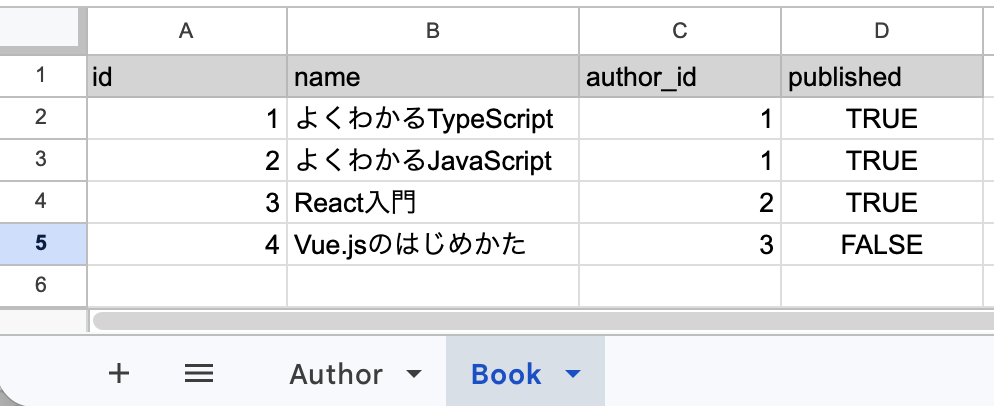Viewport: 994px width, 406px height.
Task: Select author_id cell in the JavaScript row
Action: [680, 160]
